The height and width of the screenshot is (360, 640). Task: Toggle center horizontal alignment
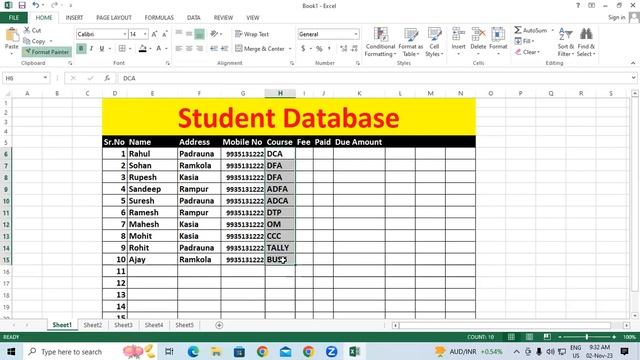tap(189, 49)
